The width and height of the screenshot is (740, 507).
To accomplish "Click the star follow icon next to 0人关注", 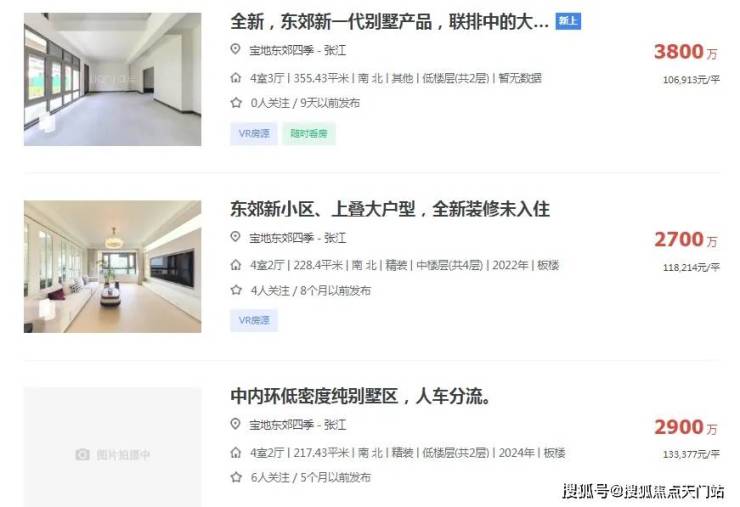I will pos(236,102).
